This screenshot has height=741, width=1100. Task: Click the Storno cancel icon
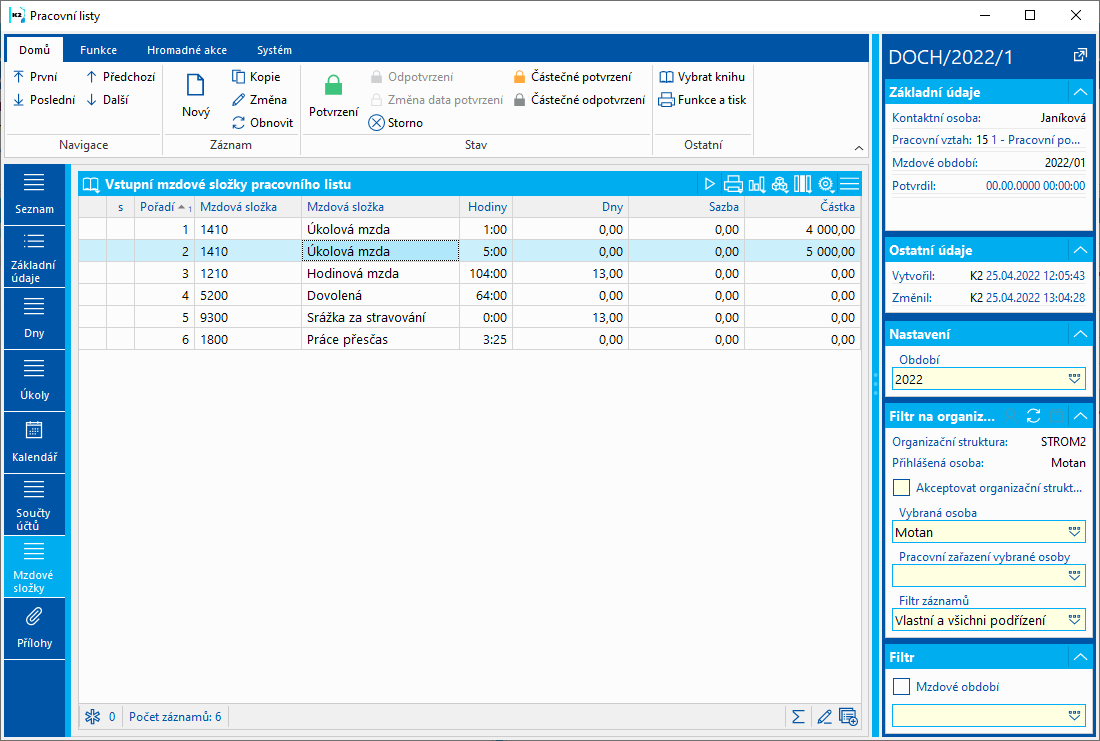pyautogui.click(x=376, y=123)
